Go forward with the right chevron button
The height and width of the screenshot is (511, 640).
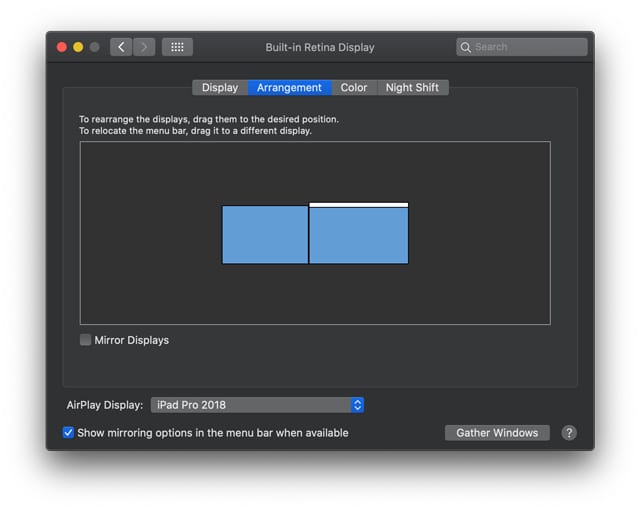pyautogui.click(x=144, y=47)
